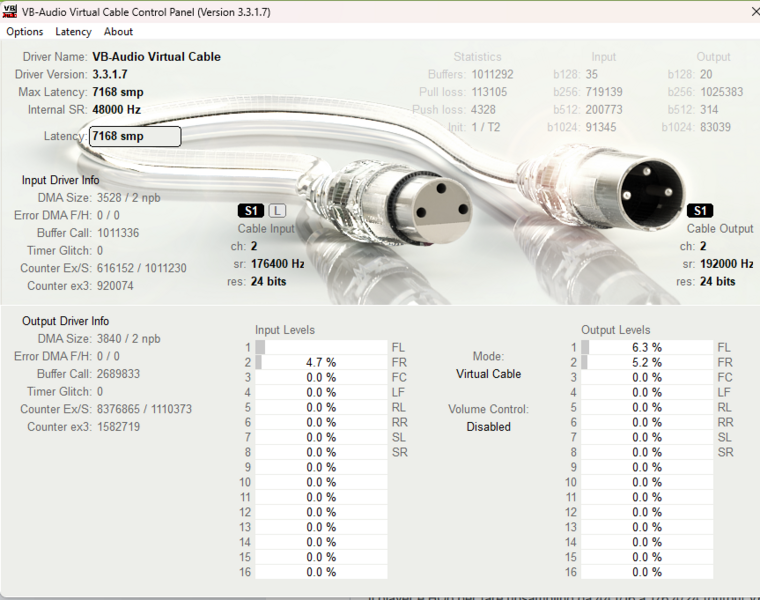Click Input Levels channel 1 FL meter

[x=321, y=347]
